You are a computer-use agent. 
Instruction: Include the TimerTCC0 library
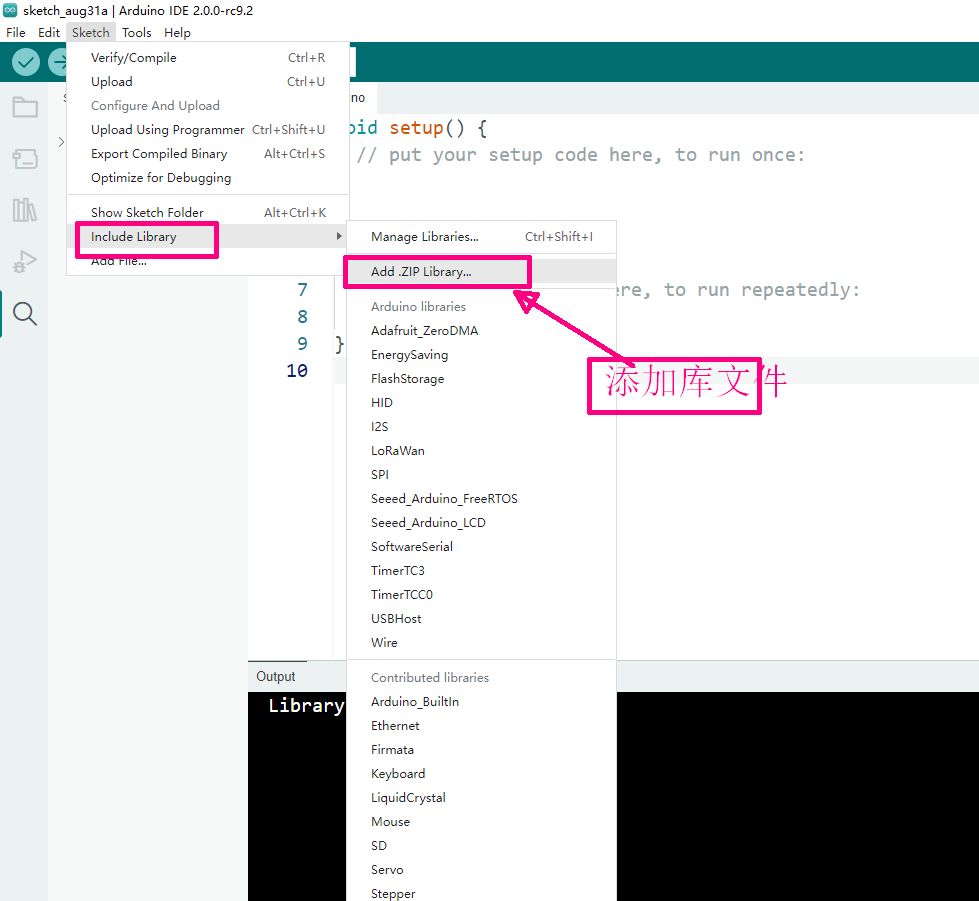tap(481, 594)
